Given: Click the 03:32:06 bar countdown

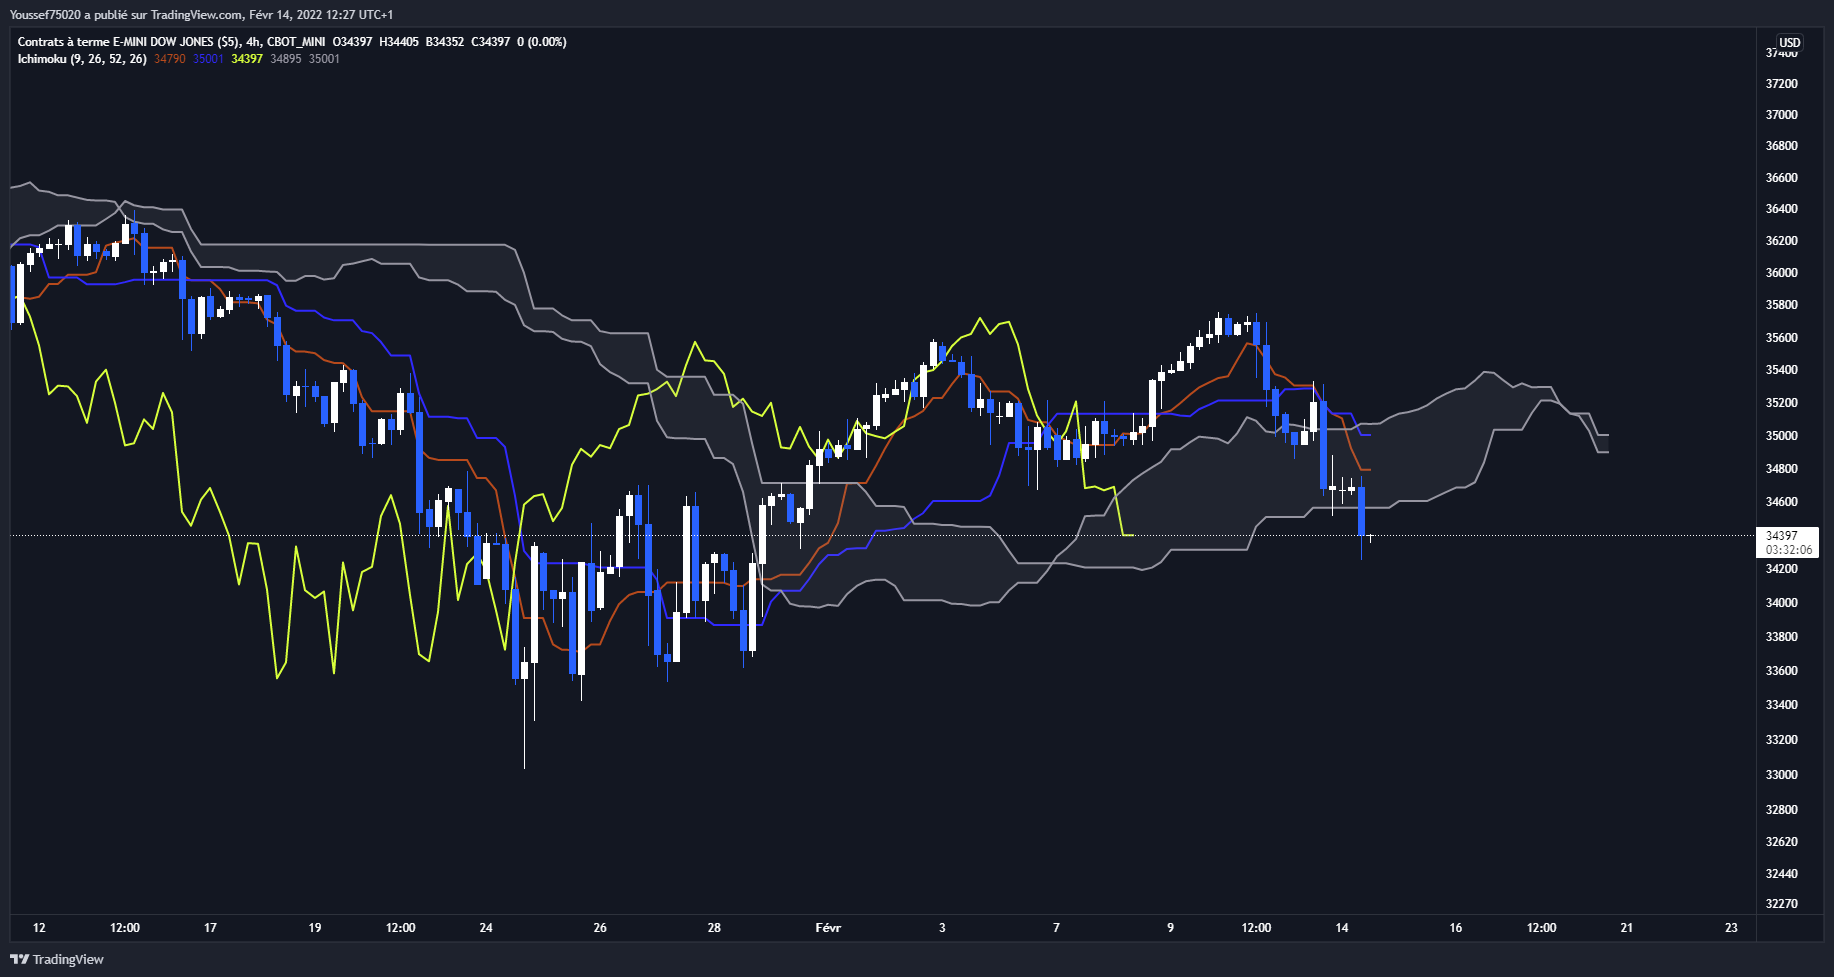Looking at the screenshot, I should point(1789,550).
